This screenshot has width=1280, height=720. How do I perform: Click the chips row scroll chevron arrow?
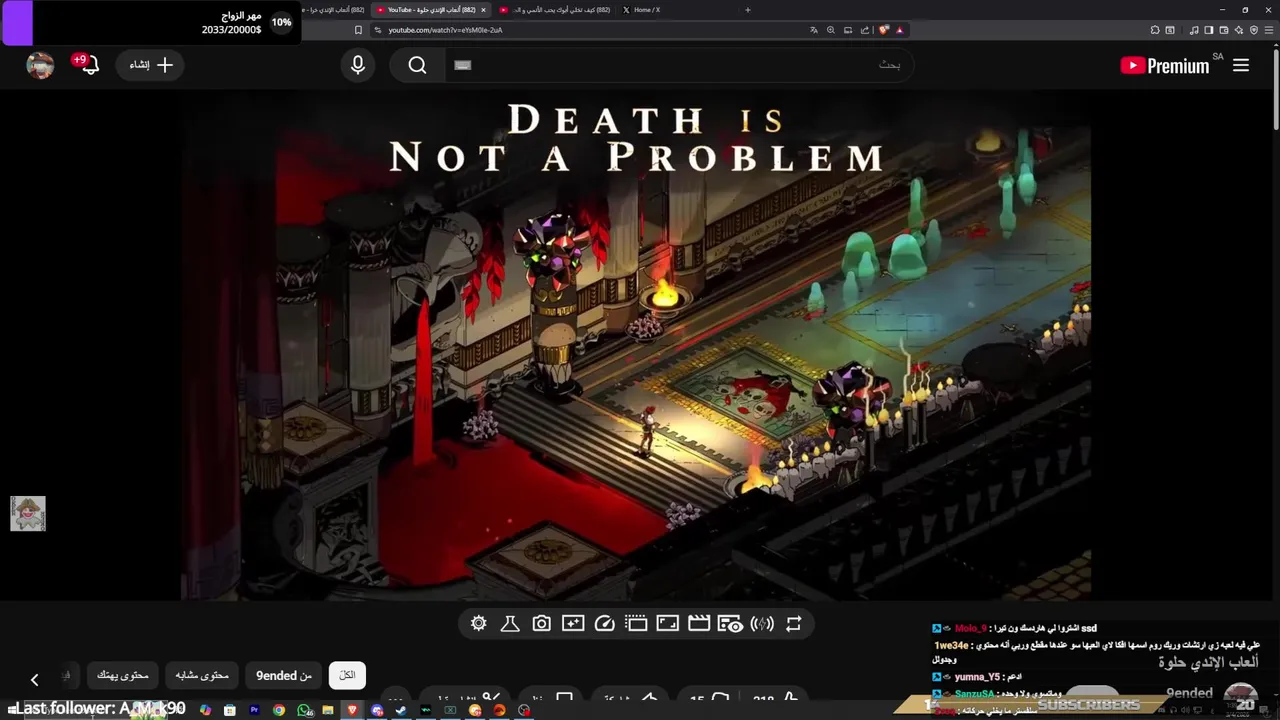point(34,680)
